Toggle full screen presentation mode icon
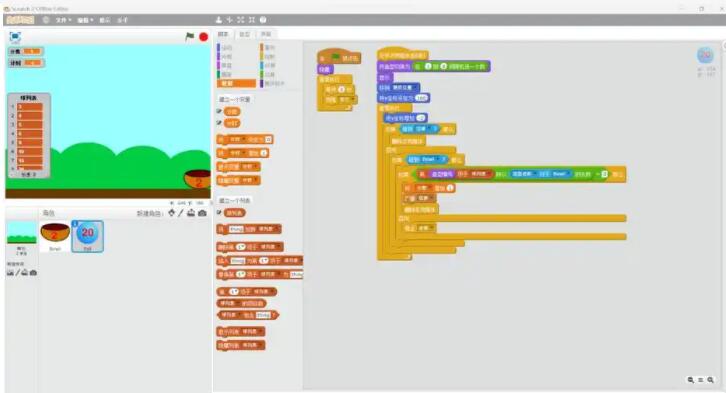The width and height of the screenshot is (726, 393). coord(15,37)
